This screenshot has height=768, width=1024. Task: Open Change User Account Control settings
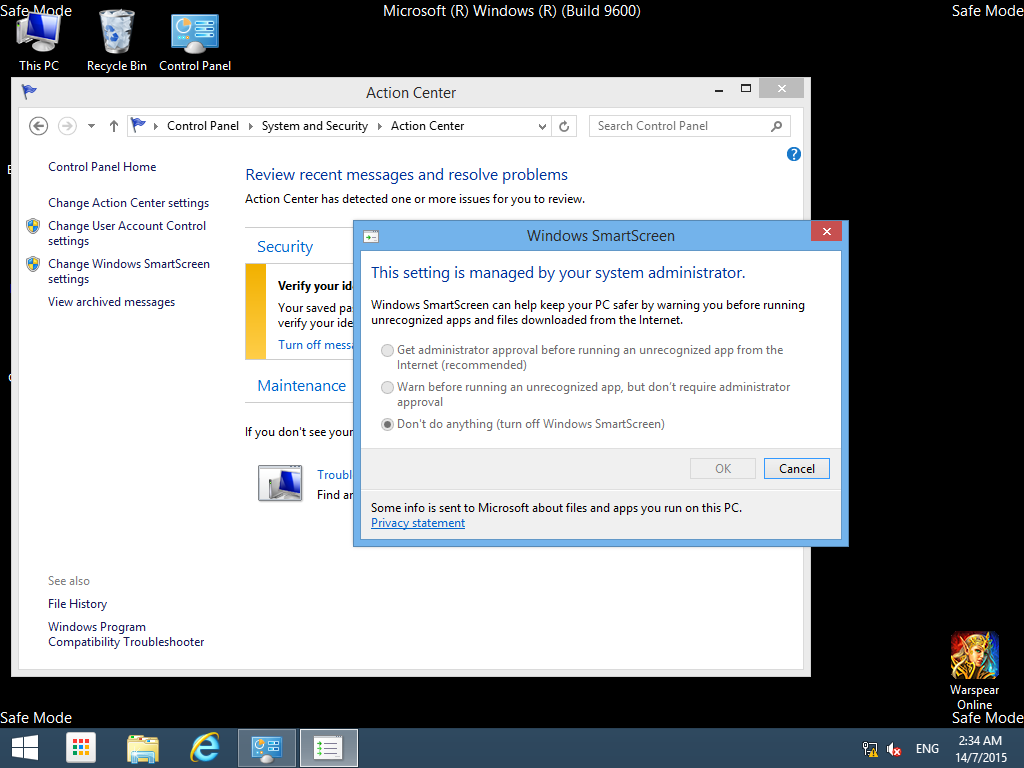click(127, 233)
